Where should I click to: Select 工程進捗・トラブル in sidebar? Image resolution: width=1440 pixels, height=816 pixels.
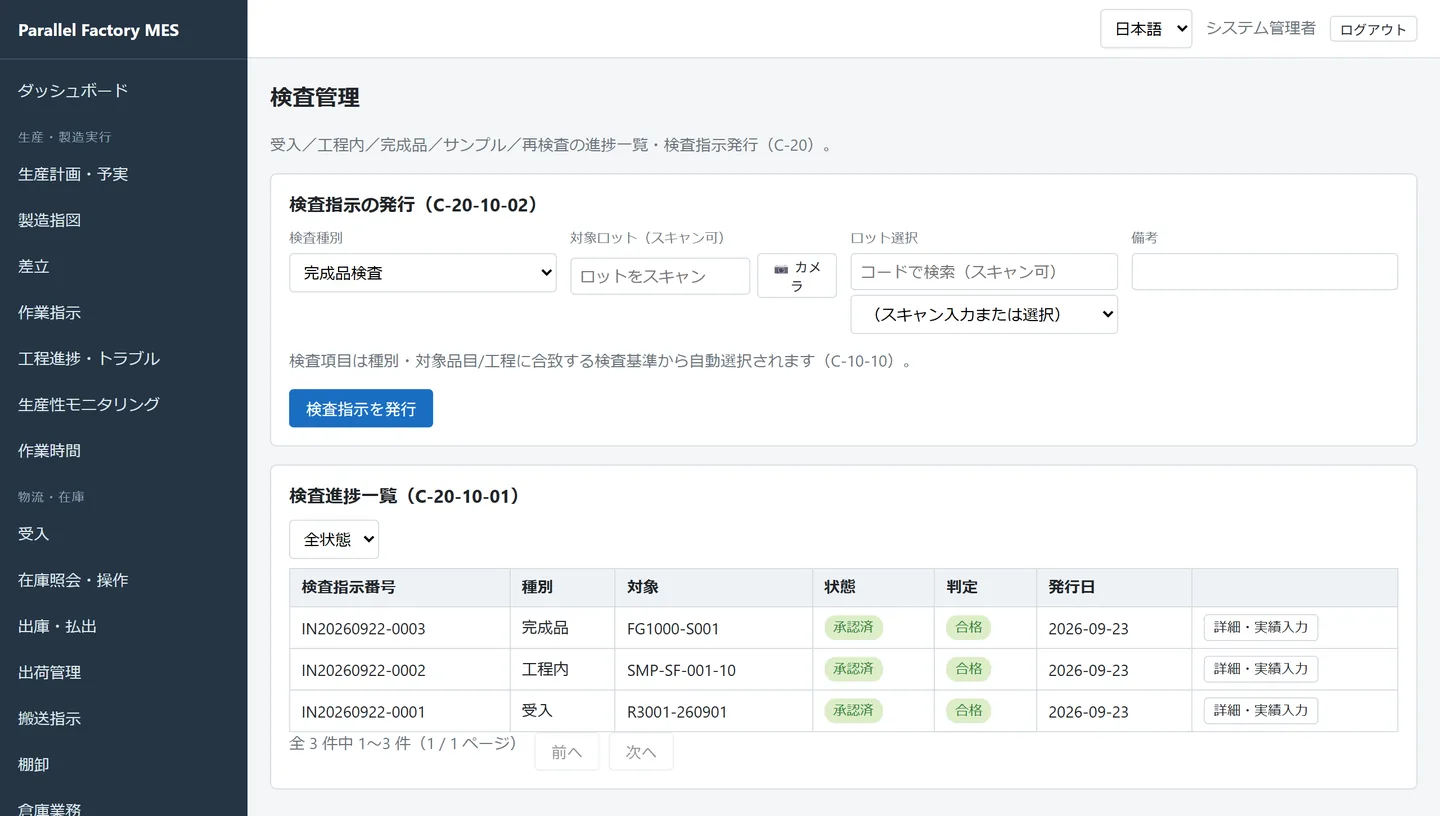click(x=89, y=358)
